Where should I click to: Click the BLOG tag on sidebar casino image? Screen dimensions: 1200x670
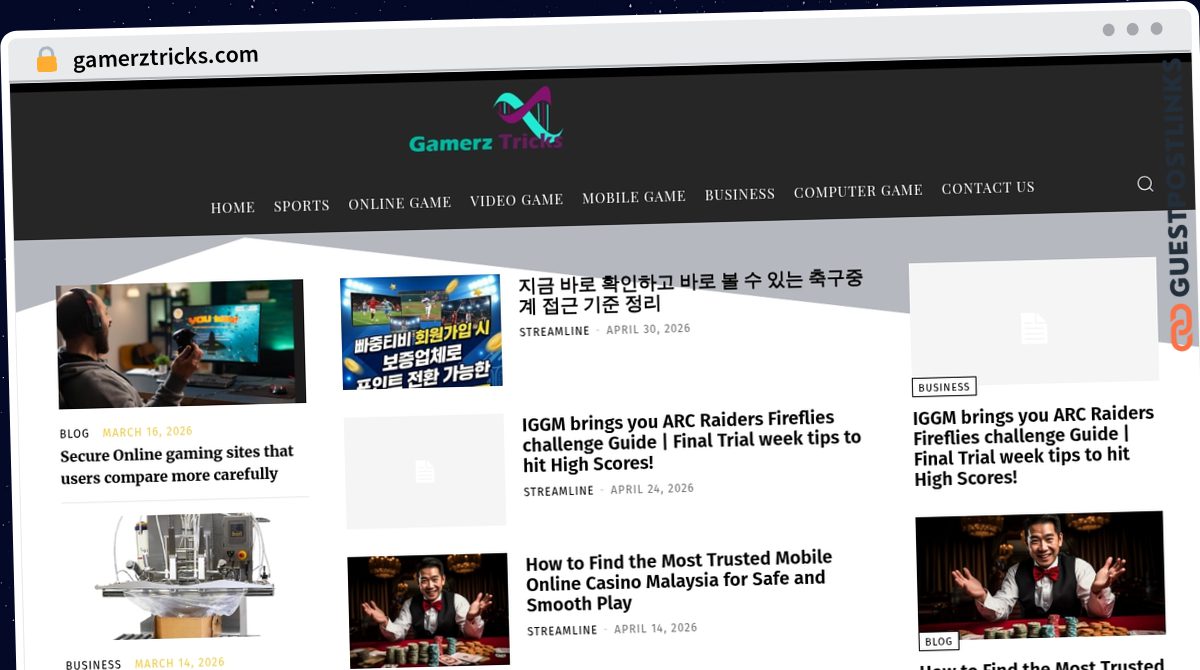click(x=939, y=641)
